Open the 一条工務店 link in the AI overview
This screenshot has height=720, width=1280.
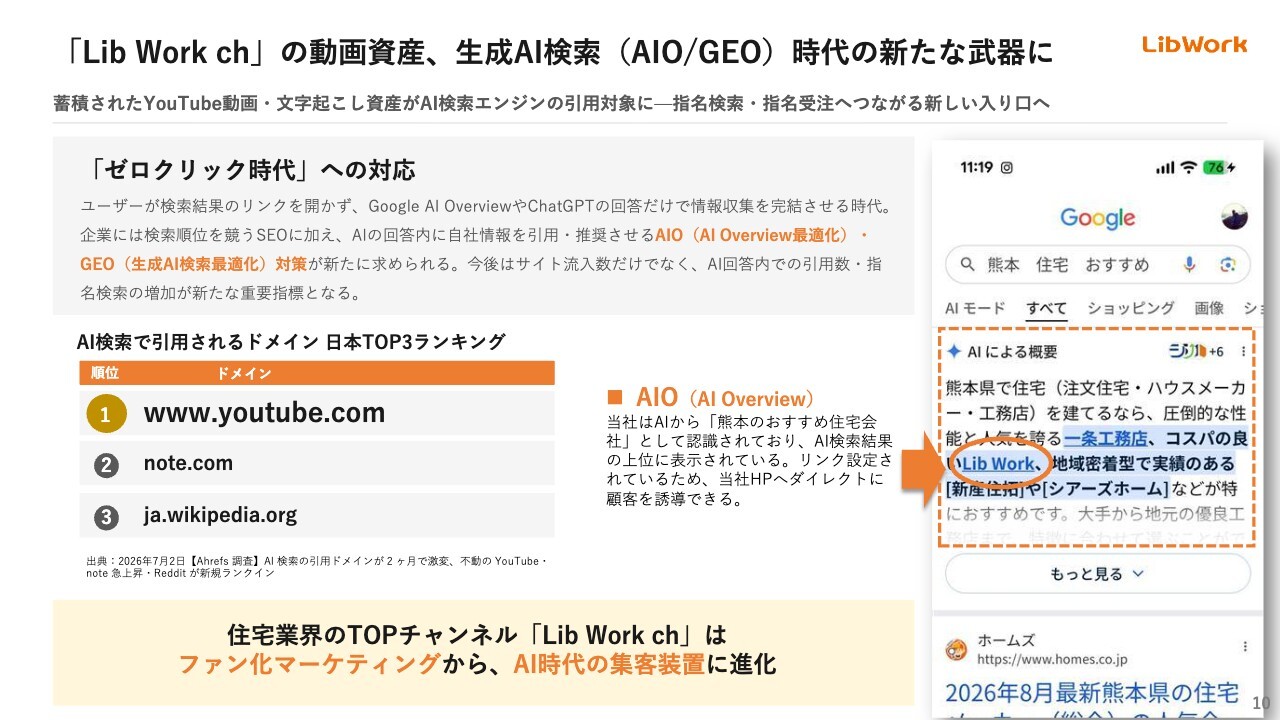(x=1105, y=438)
